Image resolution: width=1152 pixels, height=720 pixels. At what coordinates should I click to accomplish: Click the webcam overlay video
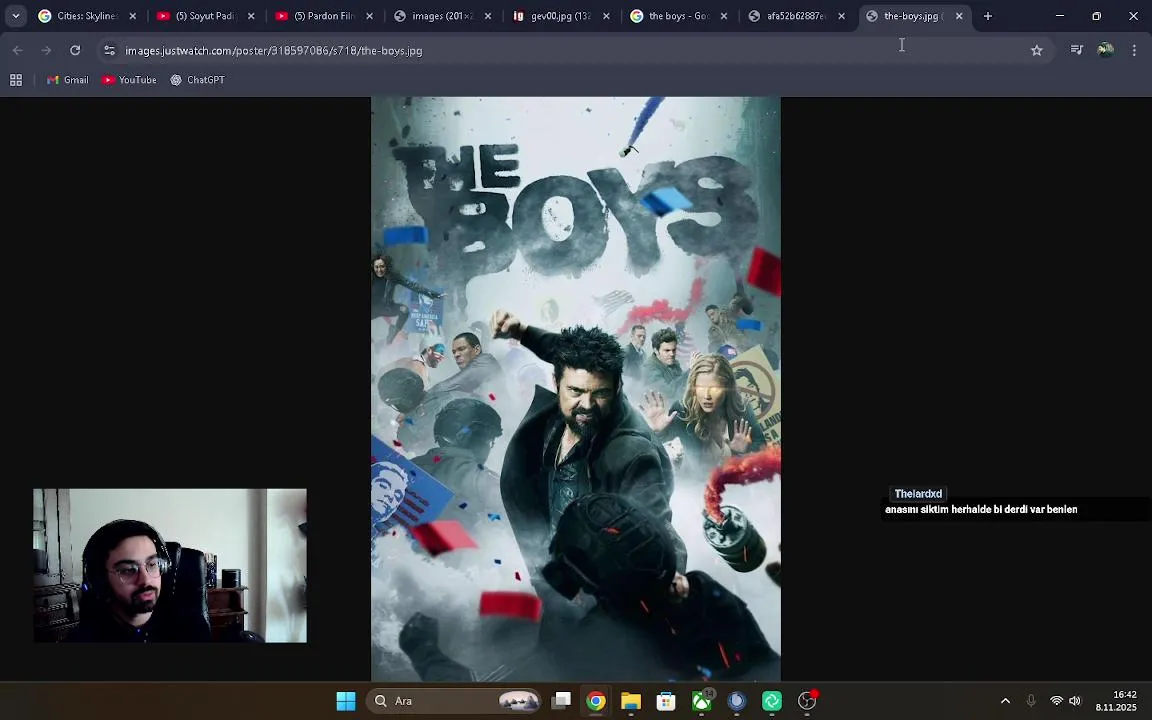[x=170, y=566]
